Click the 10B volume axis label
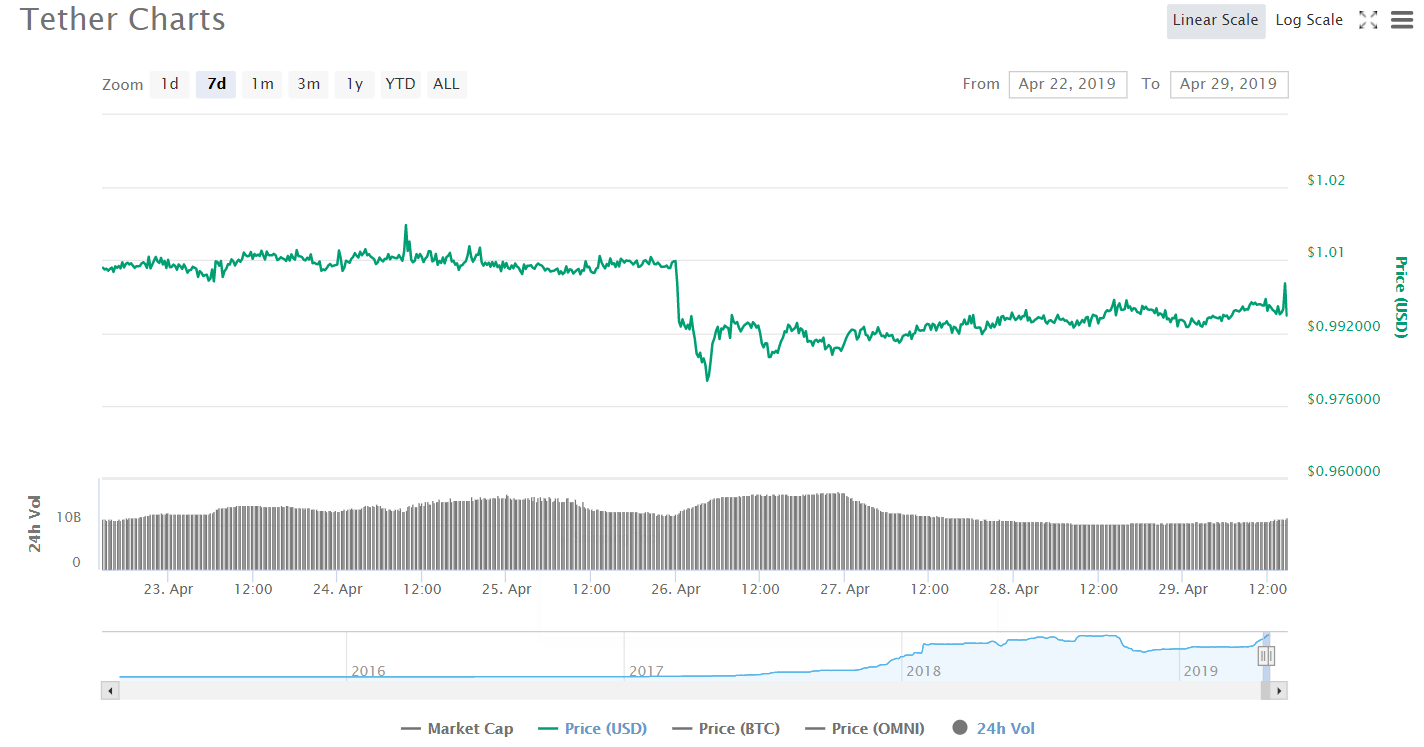 coord(69,518)
